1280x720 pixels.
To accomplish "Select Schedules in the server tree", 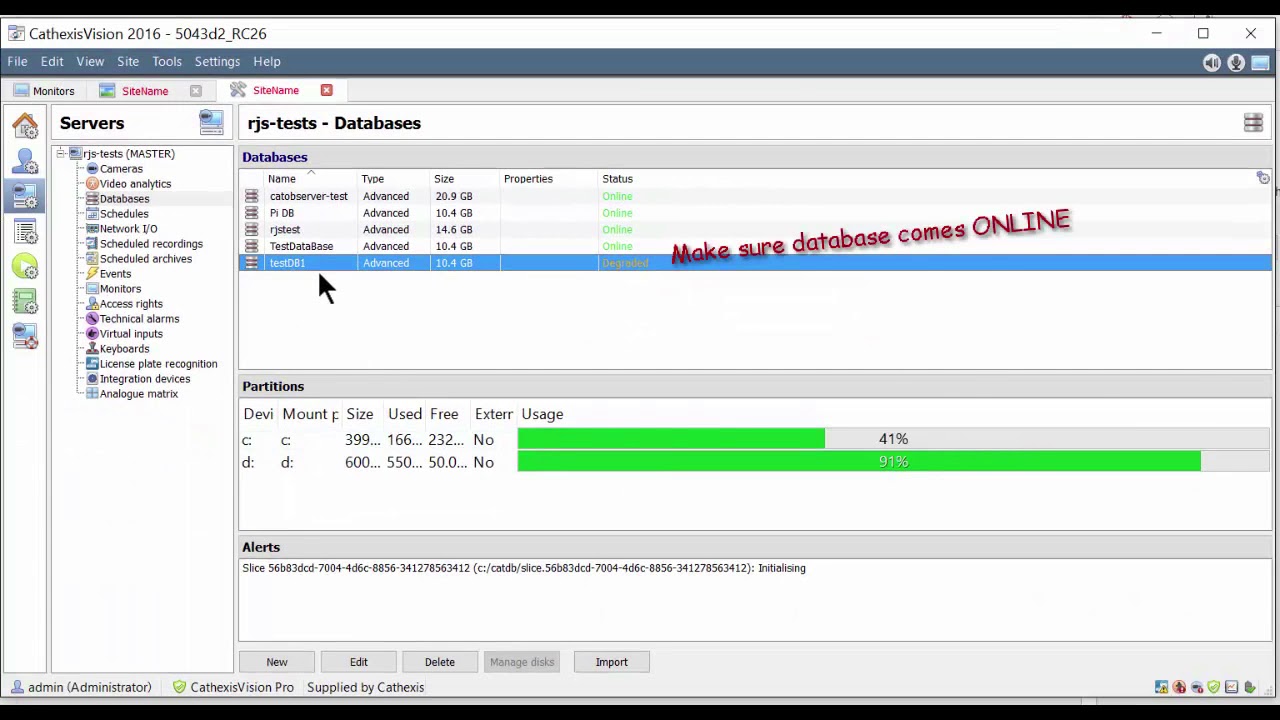I will 124,214.
